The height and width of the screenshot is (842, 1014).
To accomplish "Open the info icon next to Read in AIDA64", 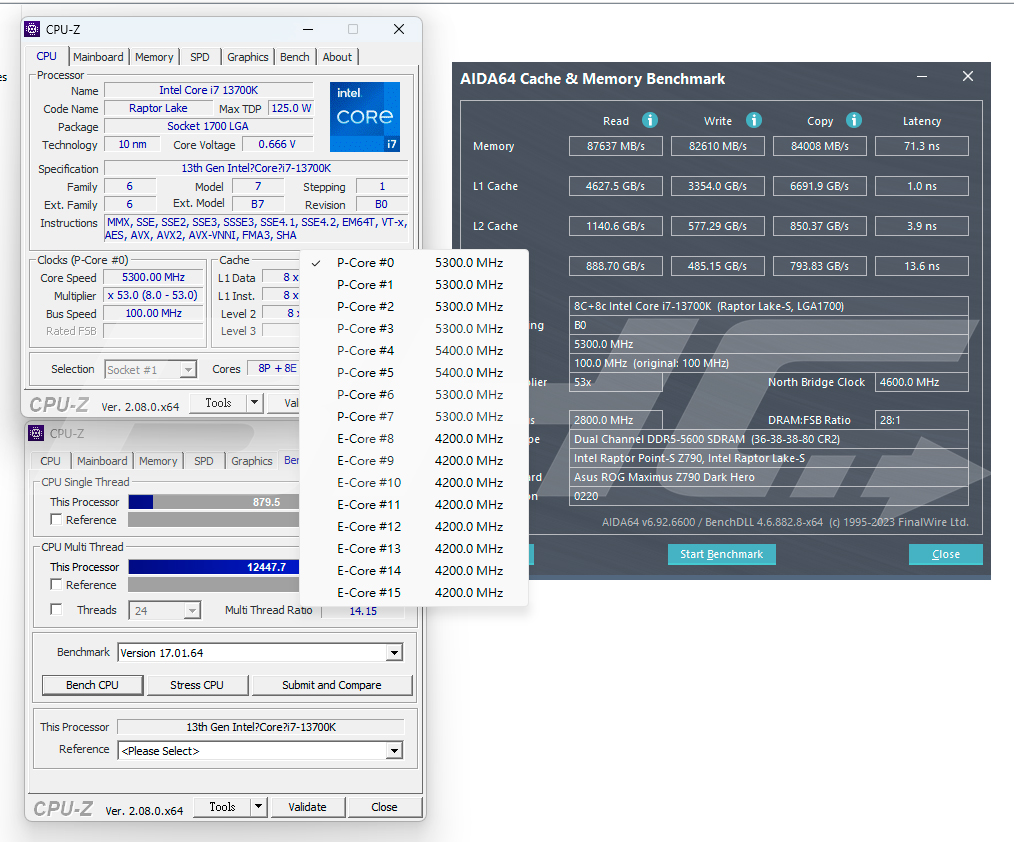I will click(650, 120).
